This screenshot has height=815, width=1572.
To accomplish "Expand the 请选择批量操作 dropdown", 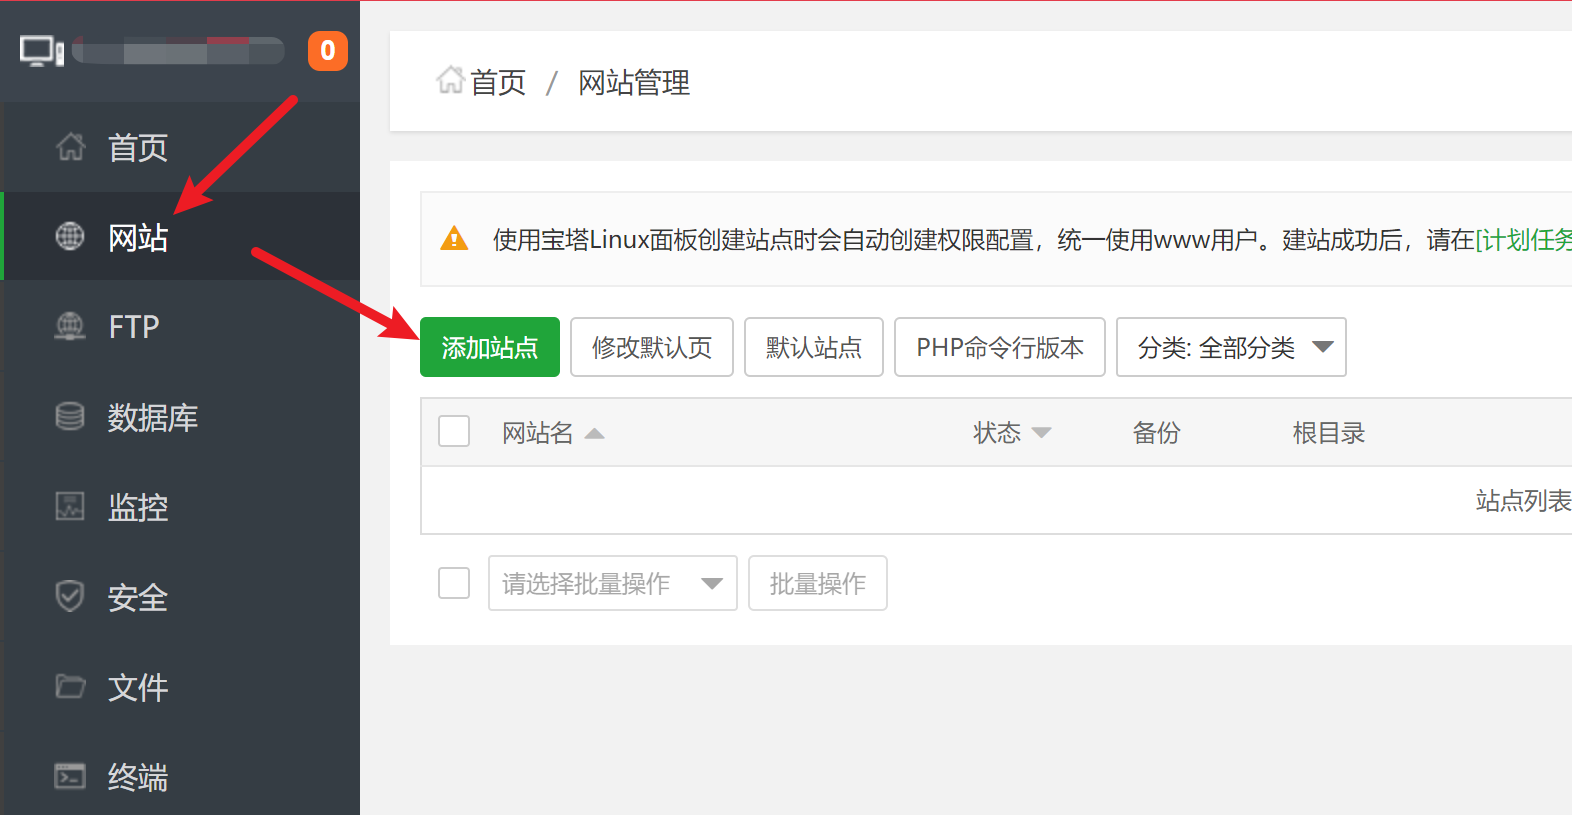I will point(612,583).
